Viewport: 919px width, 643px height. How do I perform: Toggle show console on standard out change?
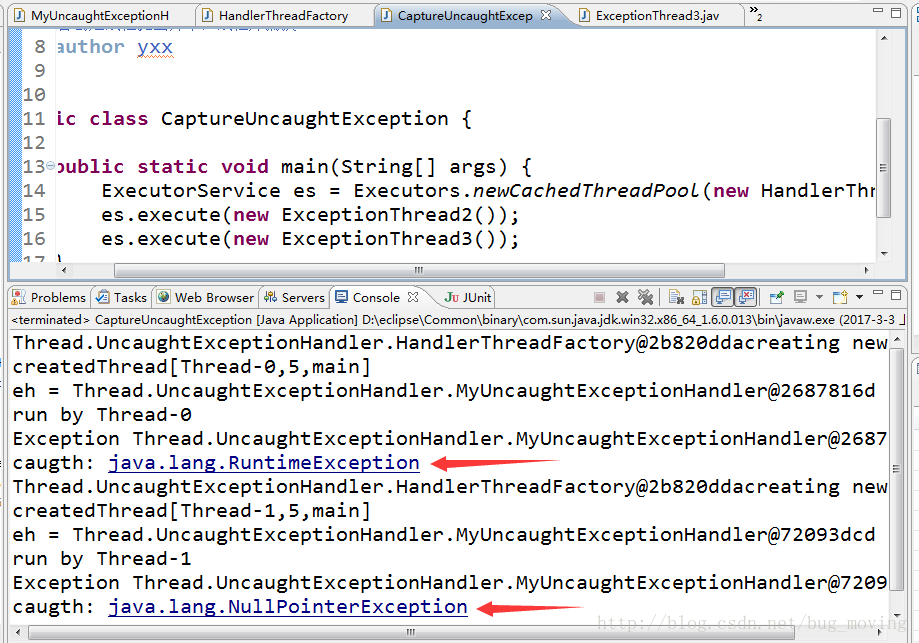(x=723, y=297)
